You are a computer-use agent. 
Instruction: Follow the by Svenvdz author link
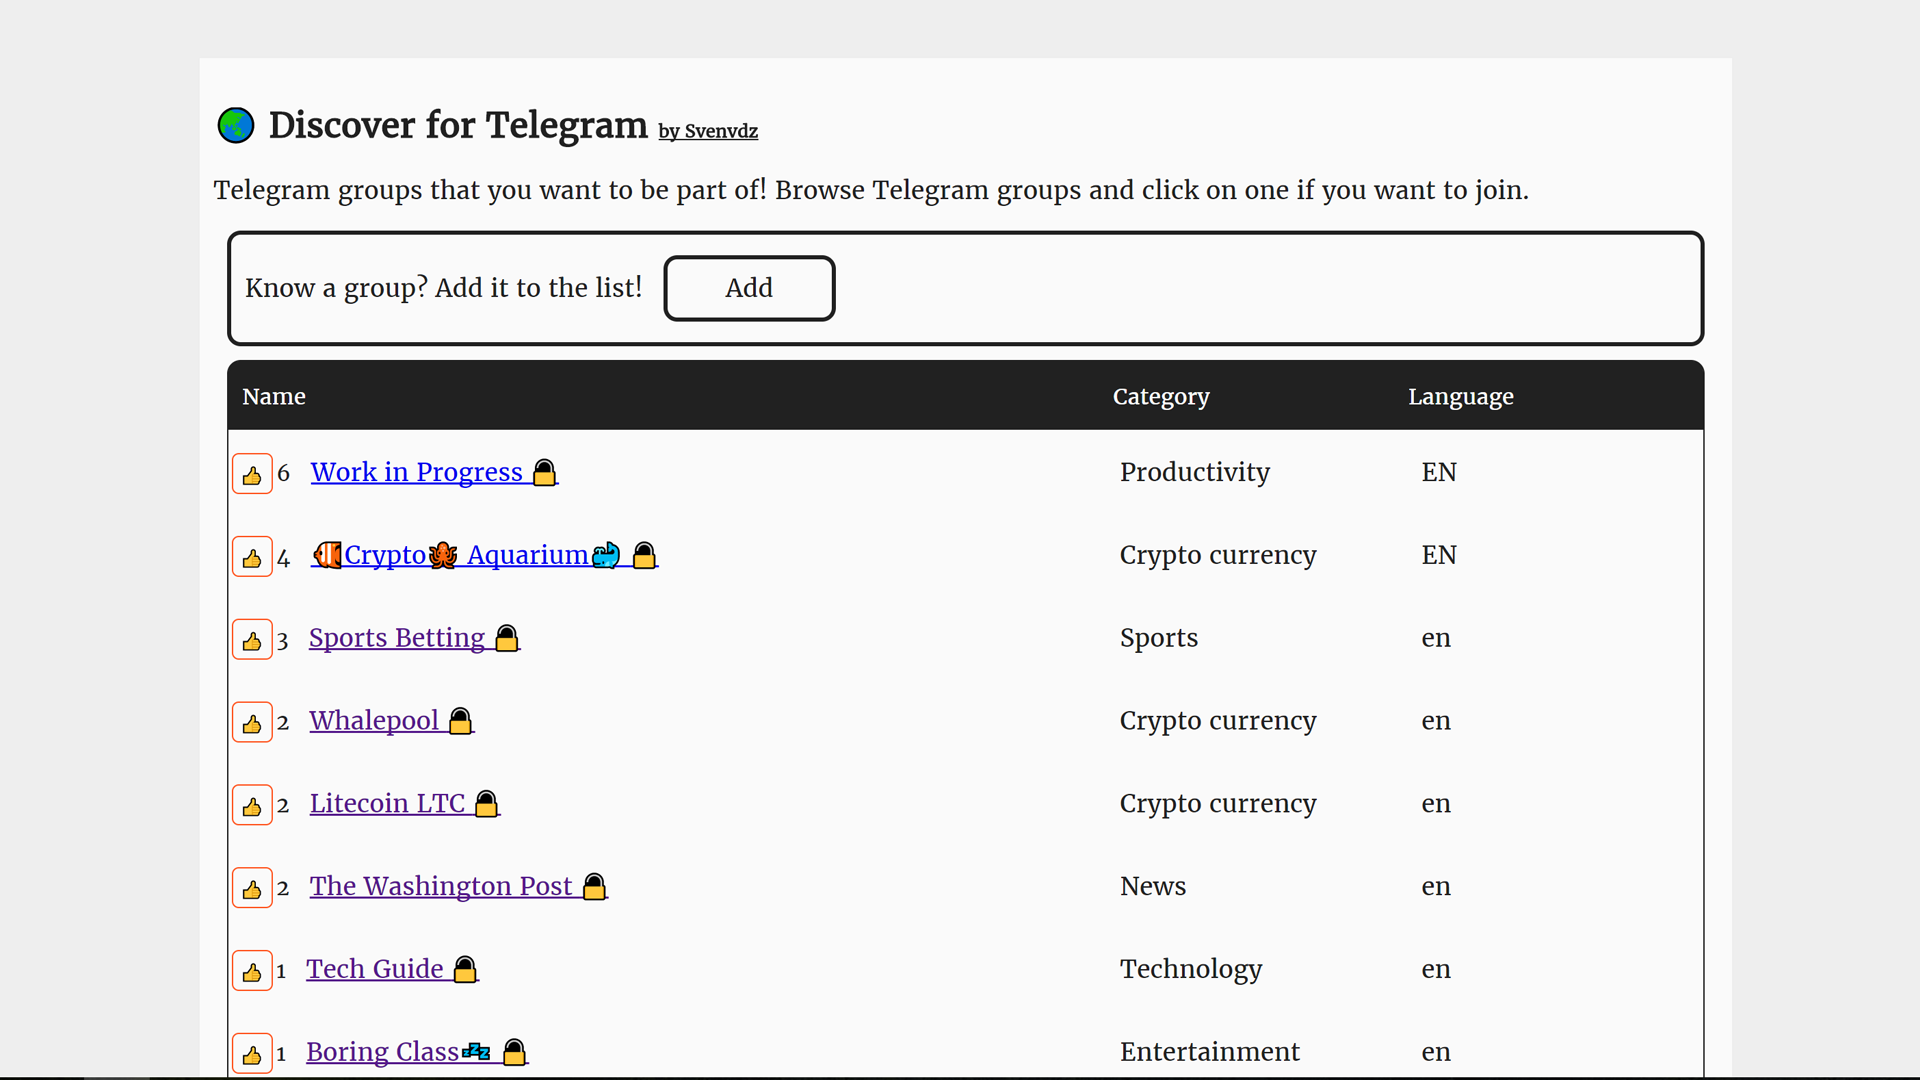point(707,131)
